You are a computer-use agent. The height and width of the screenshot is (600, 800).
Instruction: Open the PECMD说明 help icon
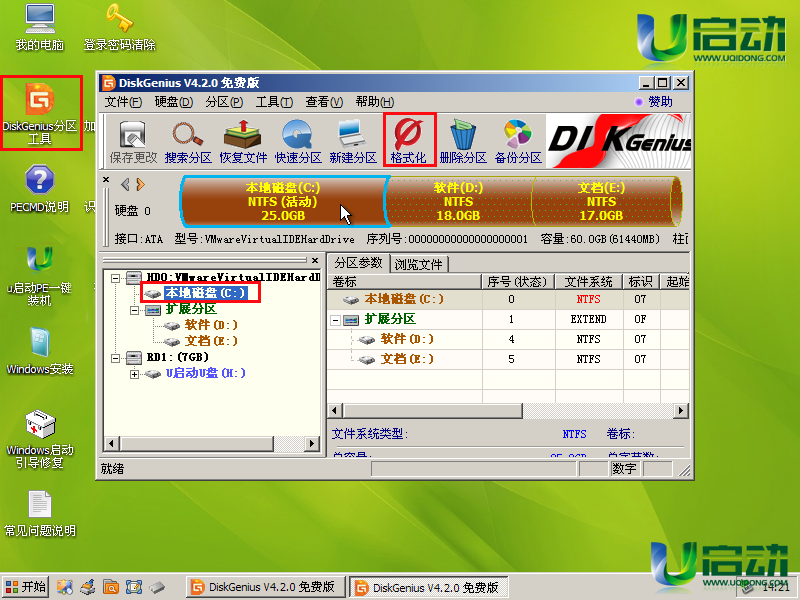tap(40, 188)
